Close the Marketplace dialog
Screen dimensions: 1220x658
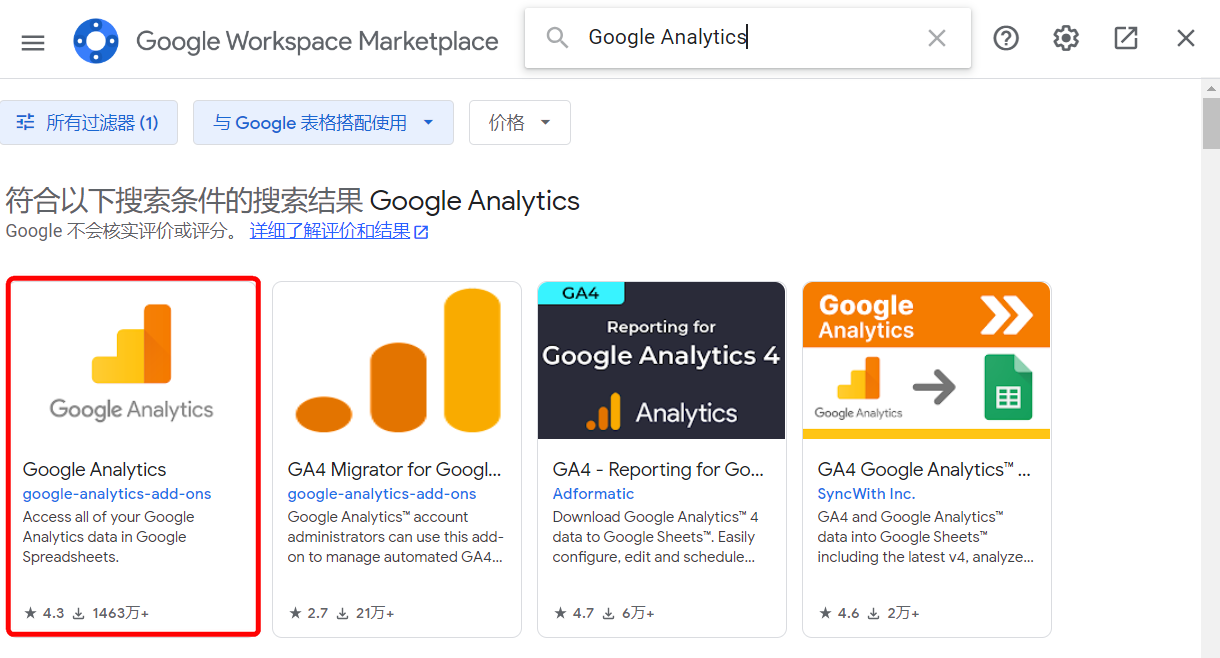tap(1186, 38)
